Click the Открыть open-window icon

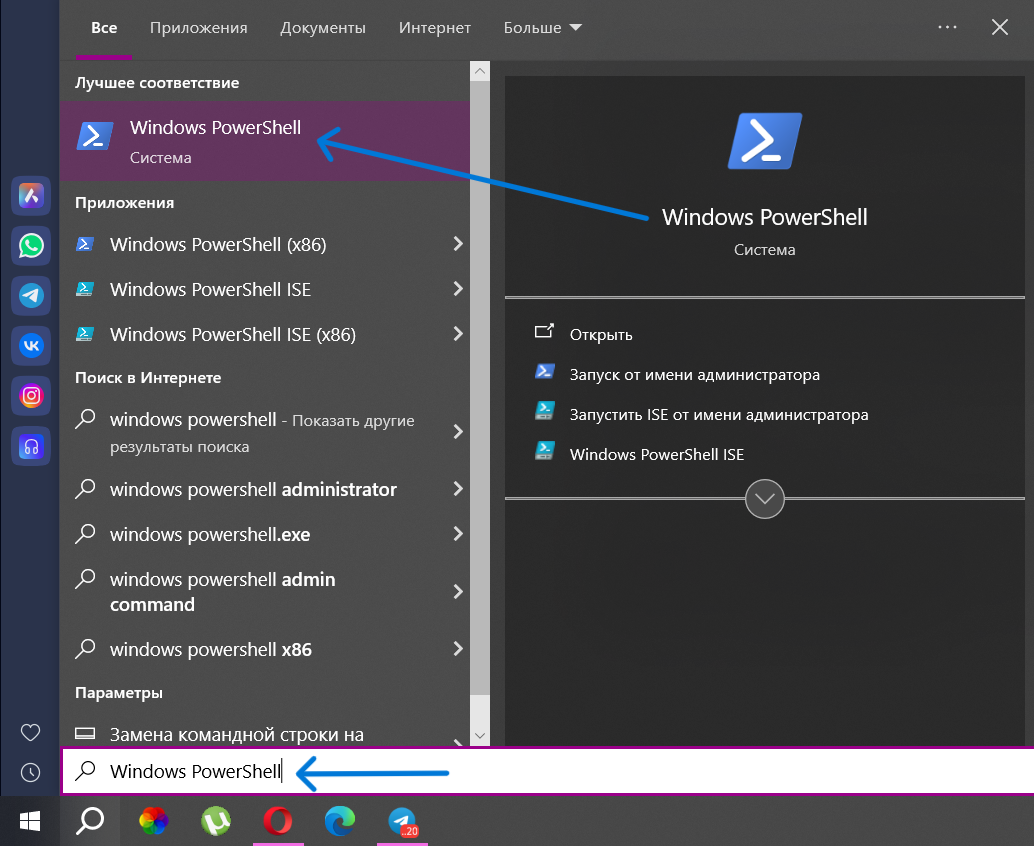(x=544, y=331)
